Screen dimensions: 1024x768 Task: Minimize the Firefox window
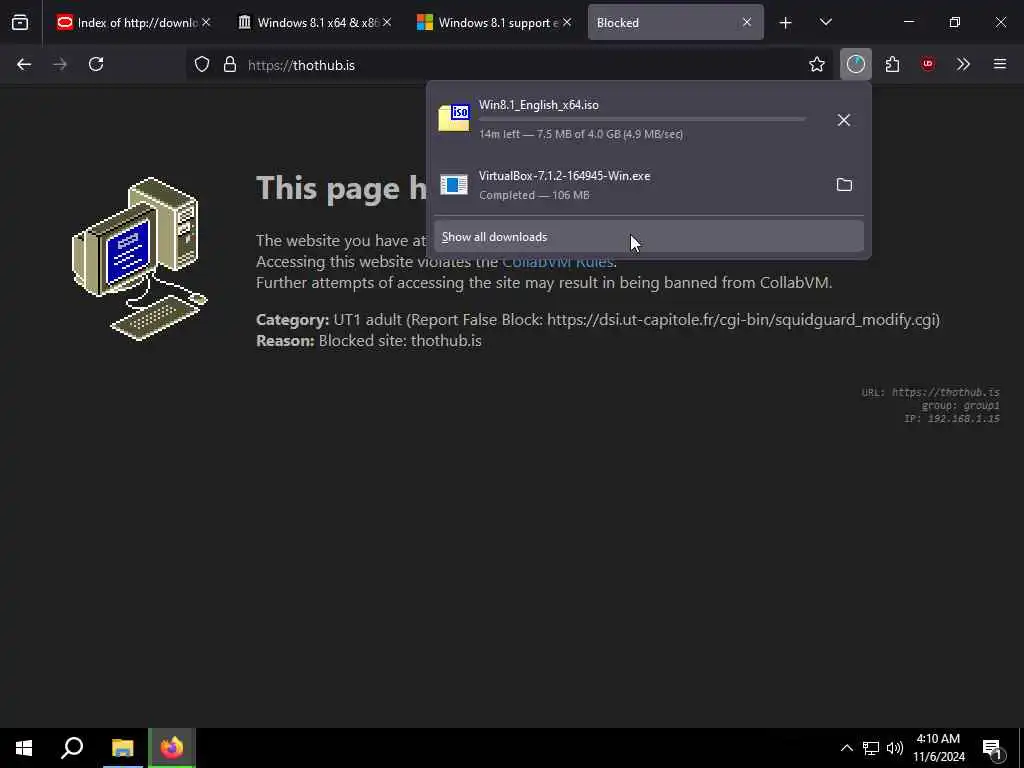(908, 22)
